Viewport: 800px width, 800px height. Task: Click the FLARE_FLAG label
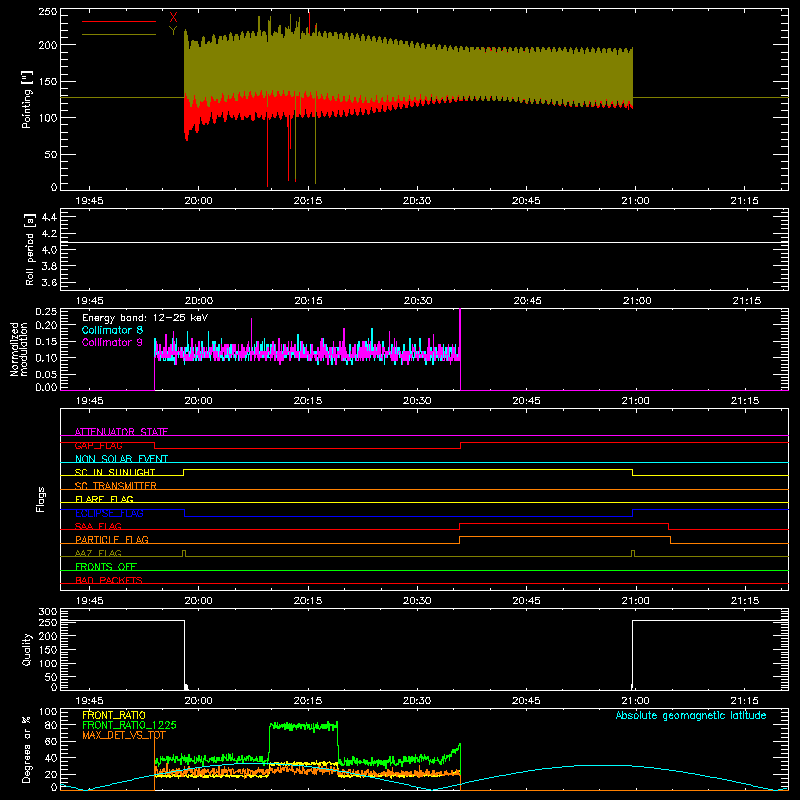click(104, 499)
